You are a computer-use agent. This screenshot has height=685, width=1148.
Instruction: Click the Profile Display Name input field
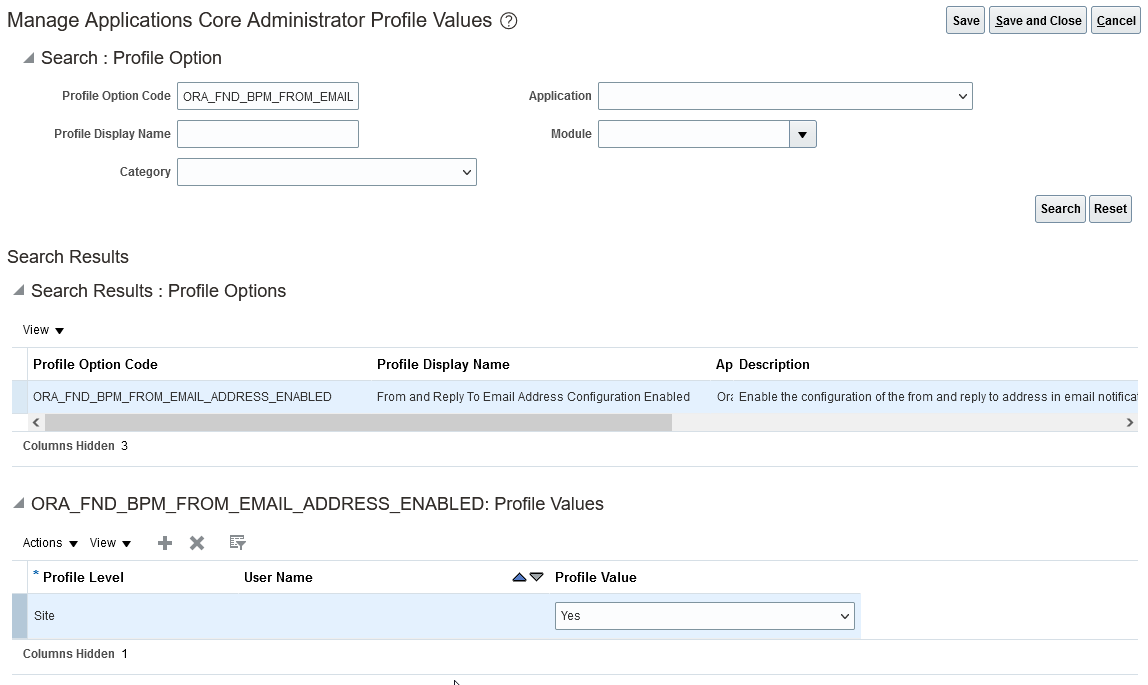coord(267,134)
